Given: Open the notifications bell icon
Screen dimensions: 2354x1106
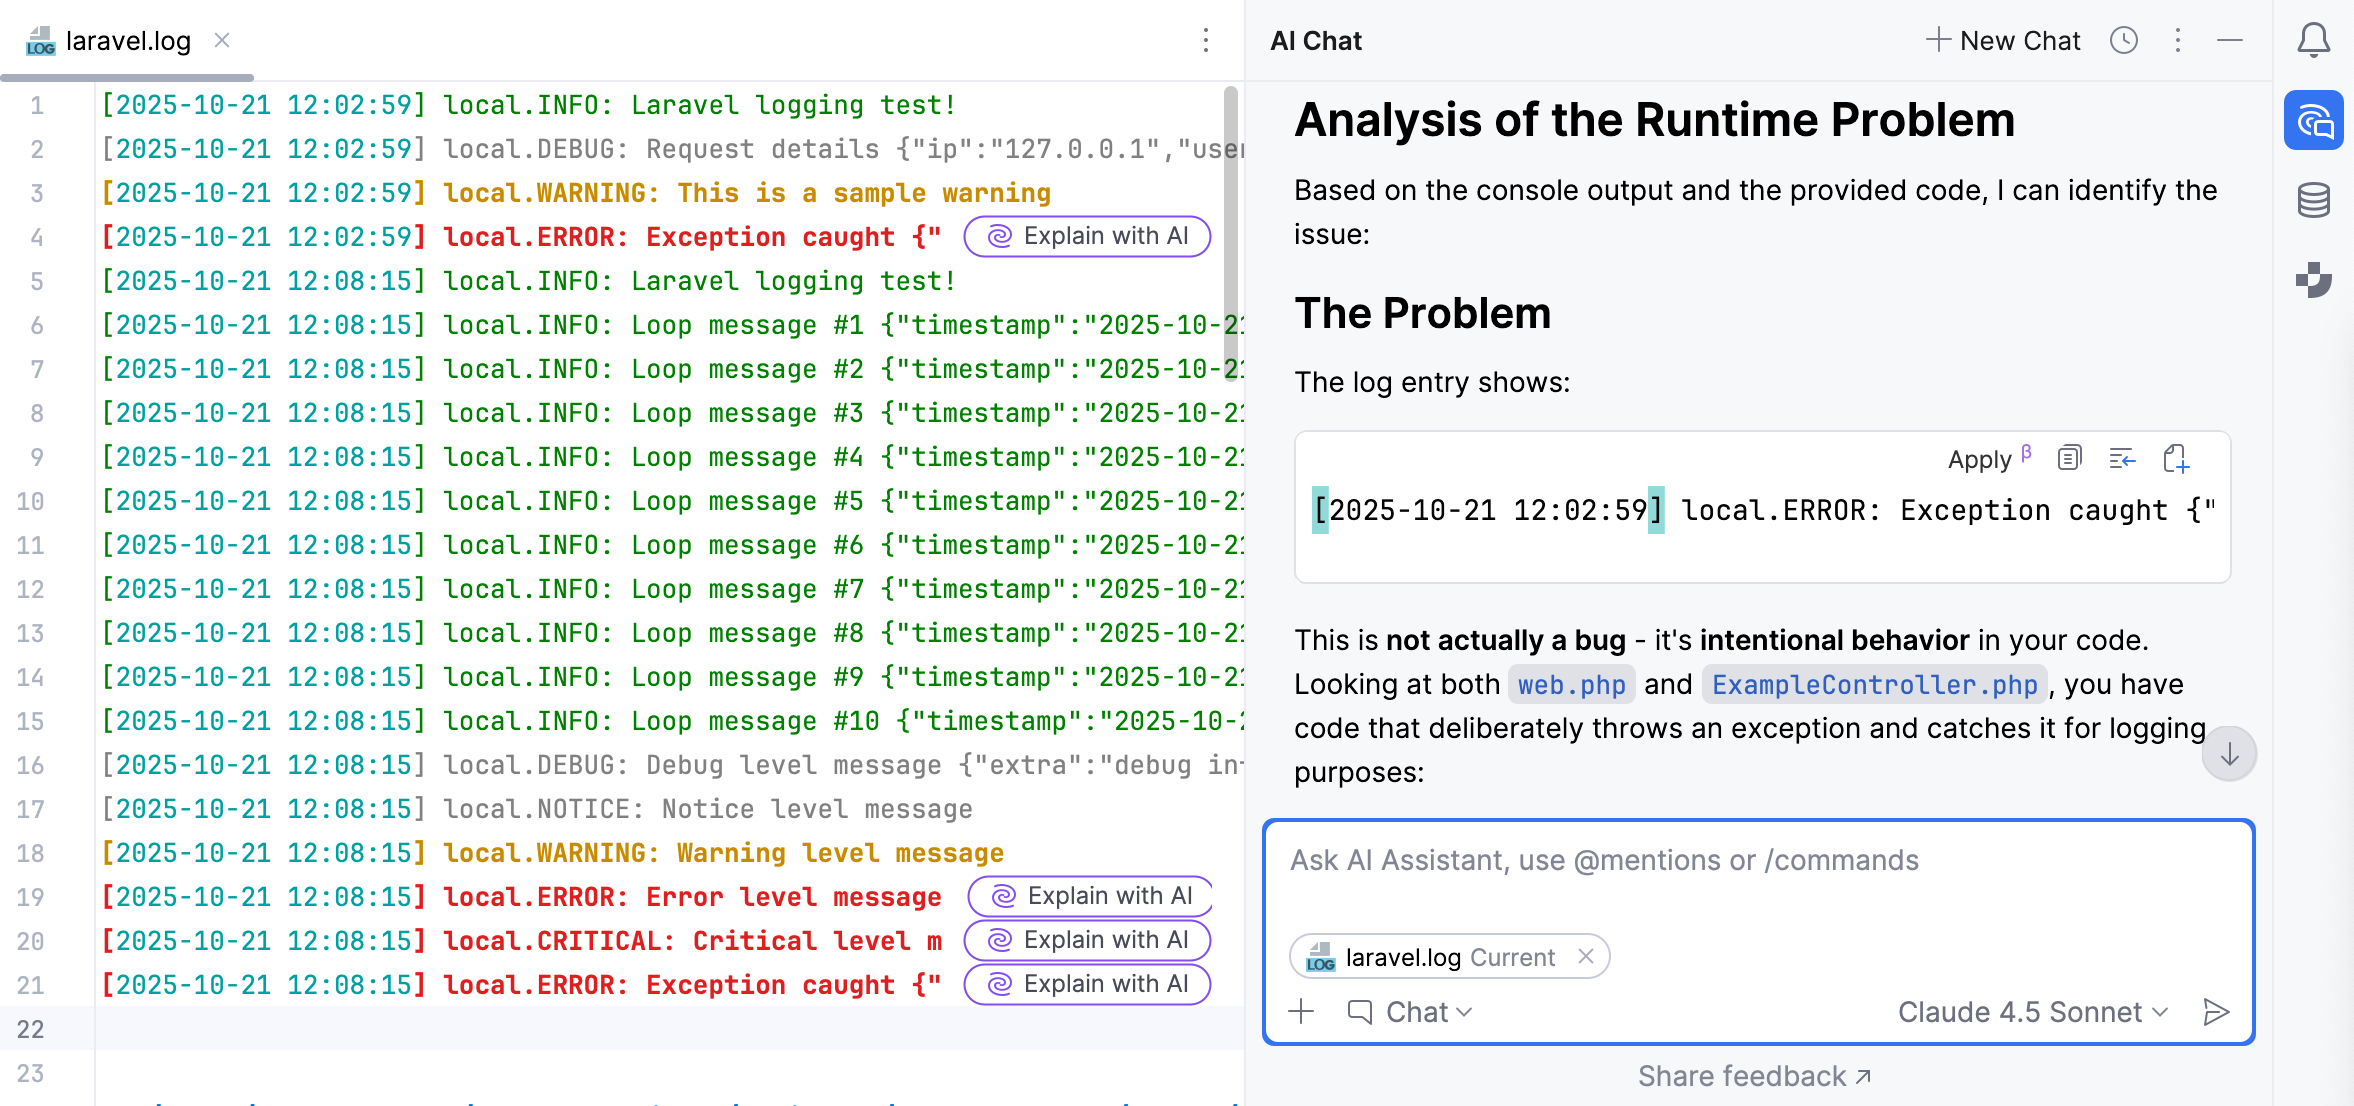Looking at the screenshot, I should click(2313, 41).
